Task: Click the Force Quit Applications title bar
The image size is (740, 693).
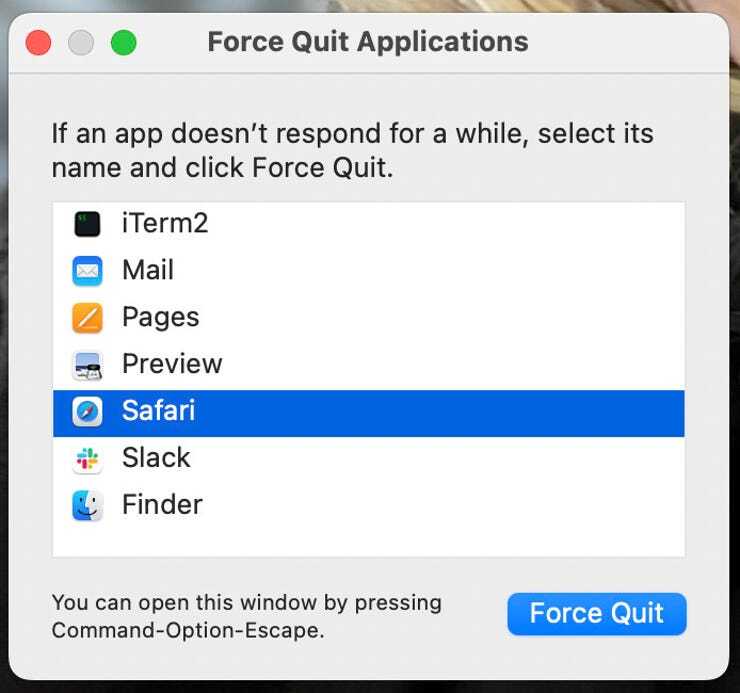Action: coord(368,42)
